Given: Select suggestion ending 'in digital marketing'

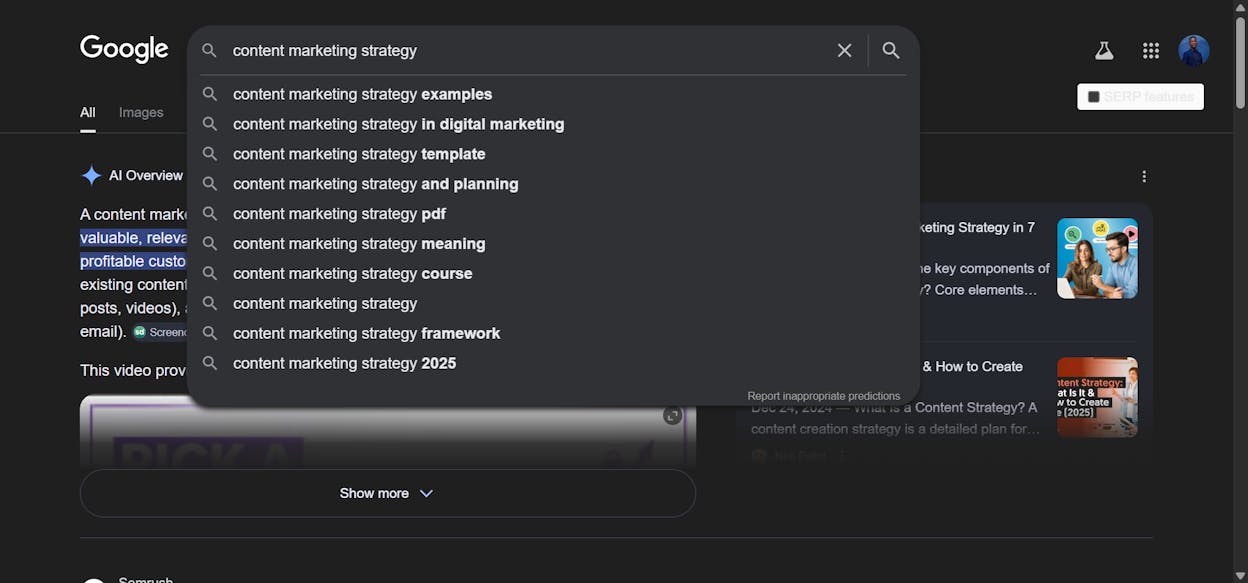Looking at the screenshot, I should click(553, 124).
